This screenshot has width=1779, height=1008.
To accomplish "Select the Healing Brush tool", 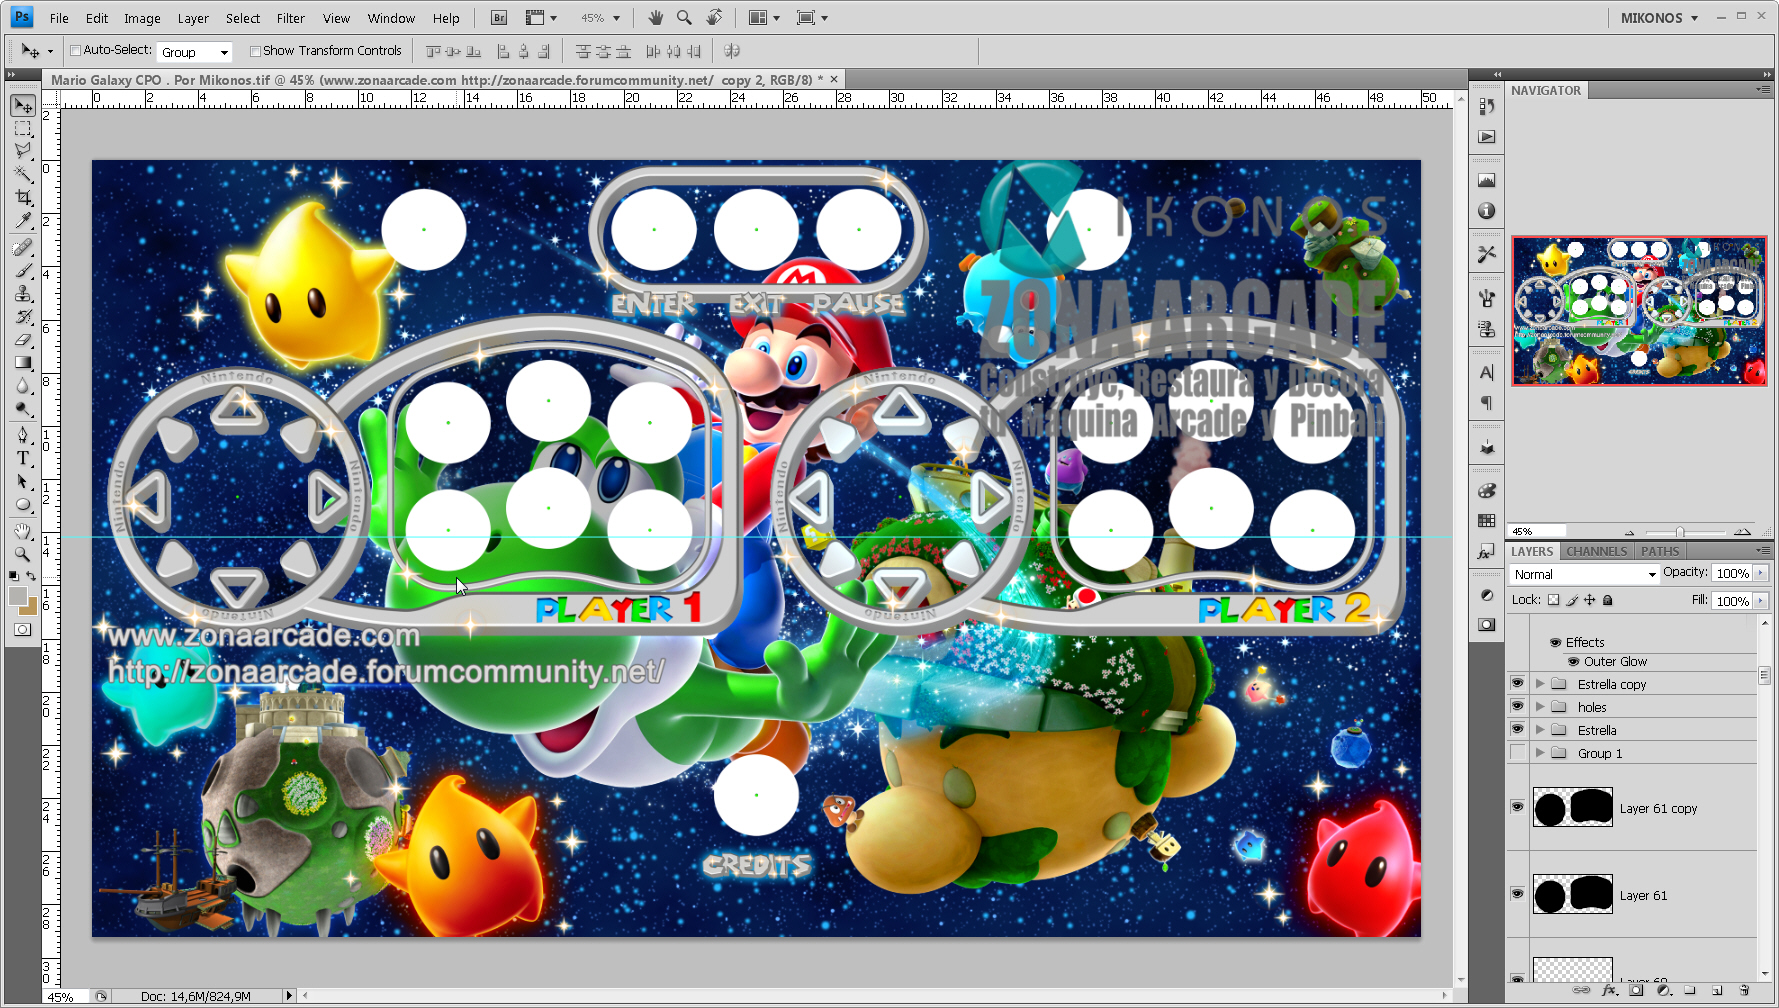I will pyautogui.click(x=23, y=247).
